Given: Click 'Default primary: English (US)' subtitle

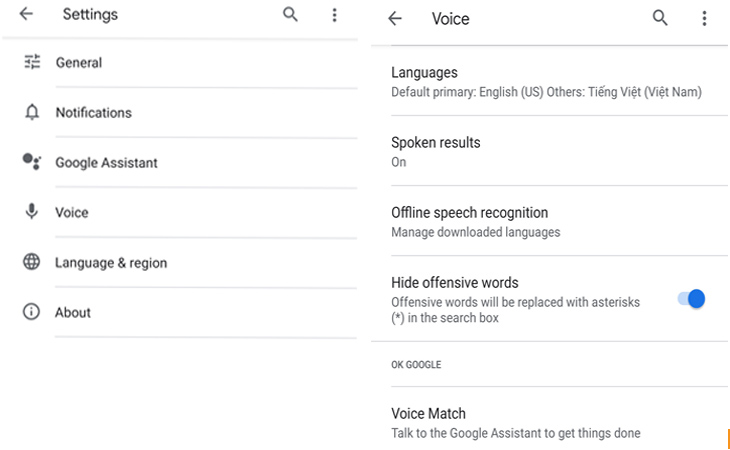Looking at the screenshot, I should tap(467, 92).
